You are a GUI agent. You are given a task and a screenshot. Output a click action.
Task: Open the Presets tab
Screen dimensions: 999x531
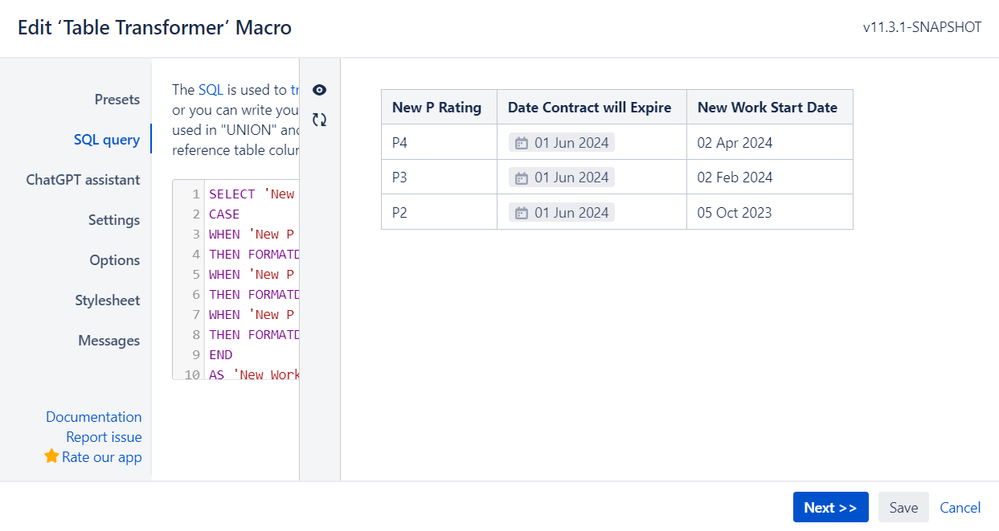tap(117, 100)
